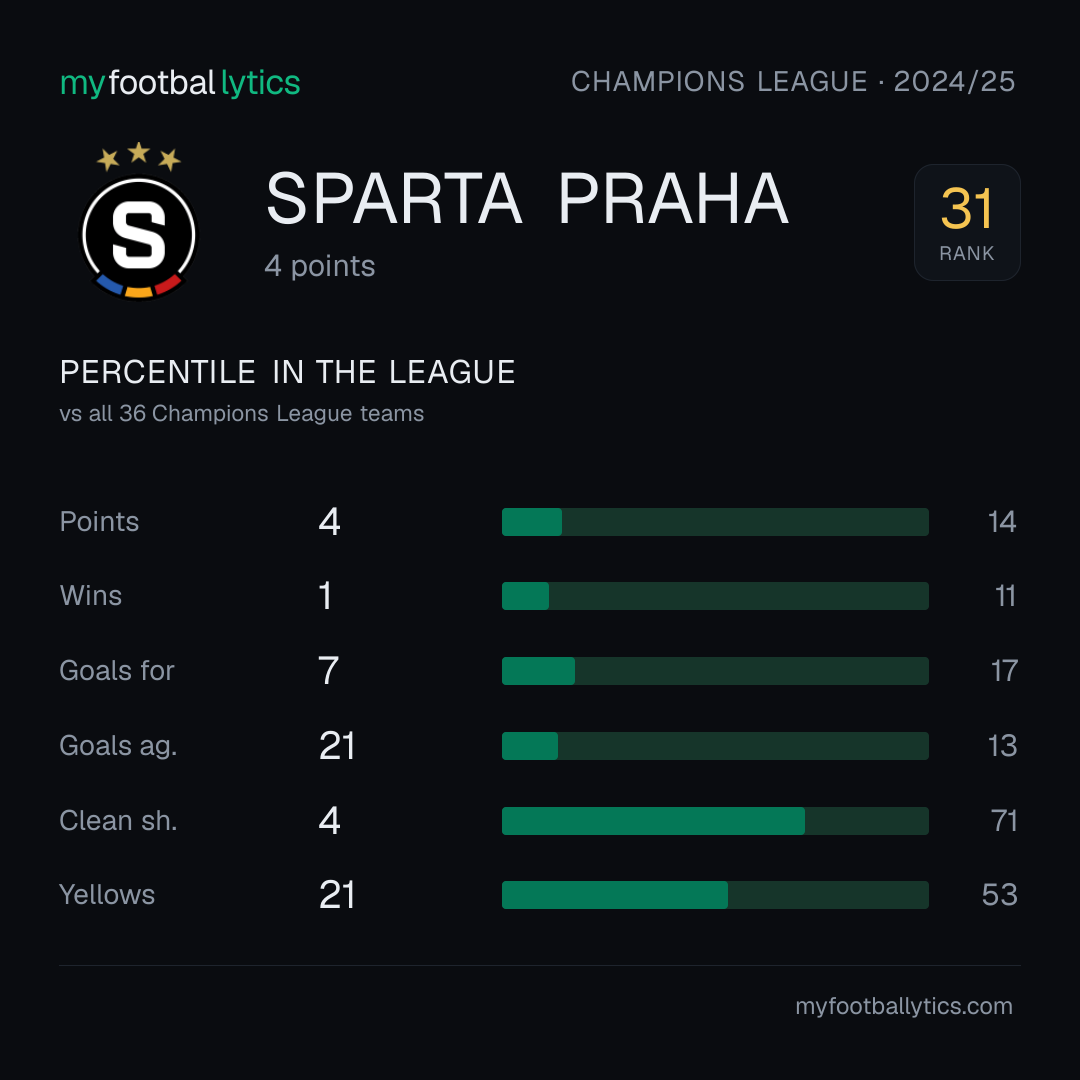Select the SPARTA PRAHA team title
1080x1080 pixels.
[x=527, y=199]
